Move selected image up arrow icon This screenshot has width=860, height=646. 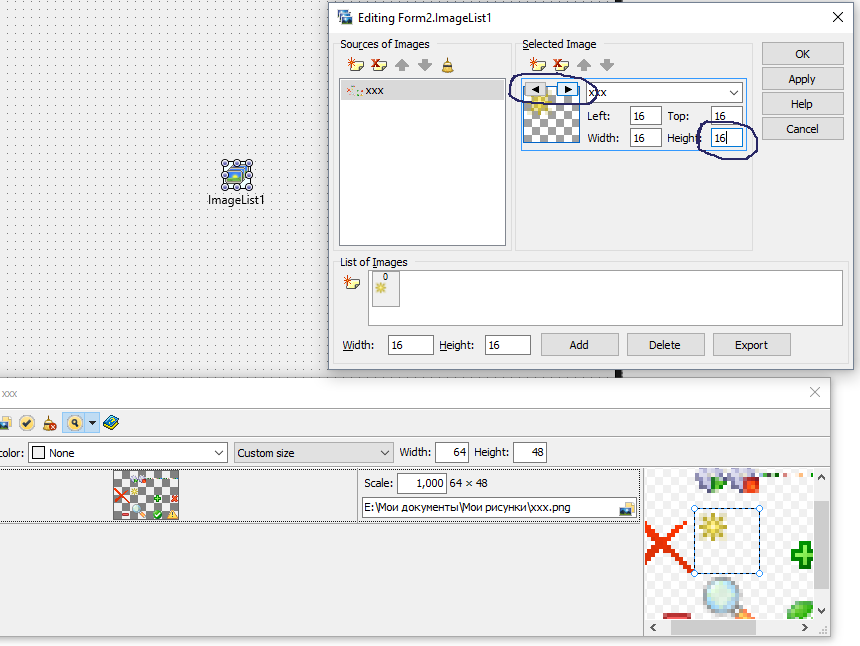click(x=584, y=65)
